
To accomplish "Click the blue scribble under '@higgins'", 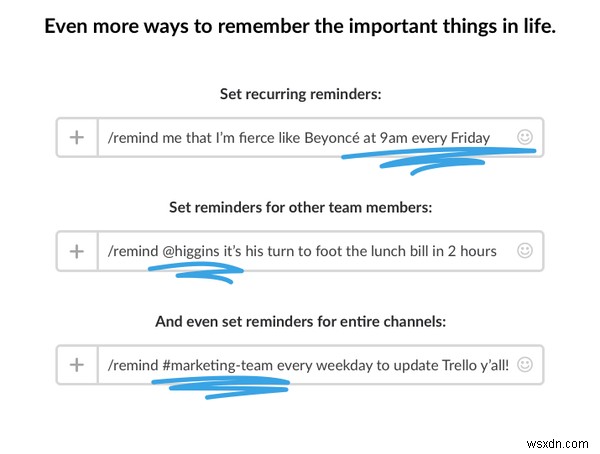I will tap(196, 273).
